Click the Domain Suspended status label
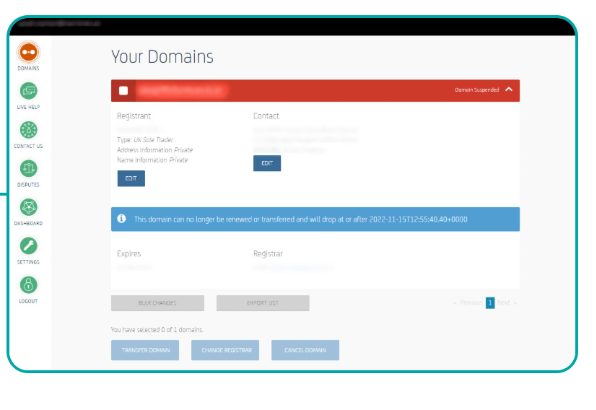This screenshot has height=410, width=596. [x=477, y=90]
